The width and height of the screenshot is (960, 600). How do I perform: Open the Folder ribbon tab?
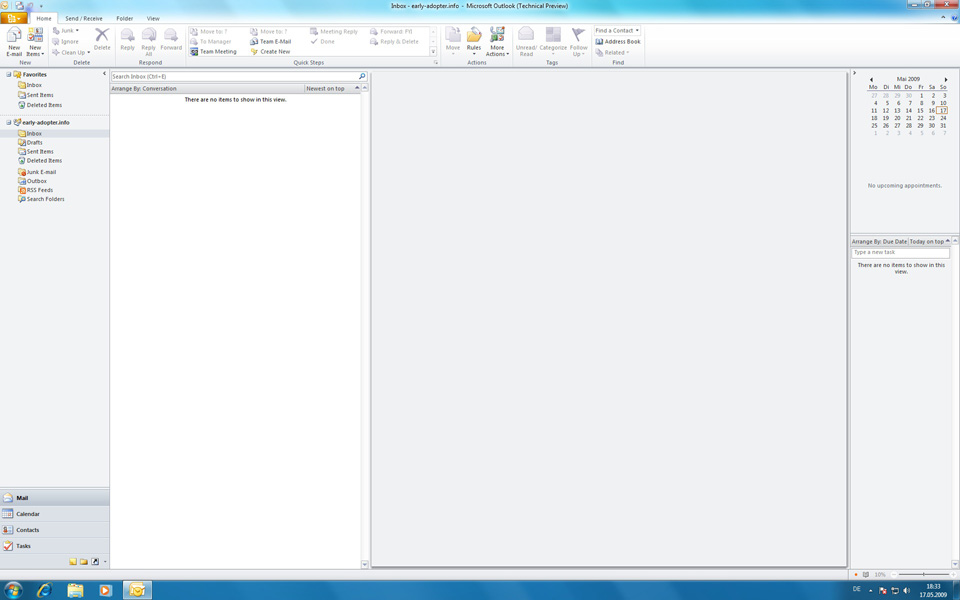click(x=124, y=18)
